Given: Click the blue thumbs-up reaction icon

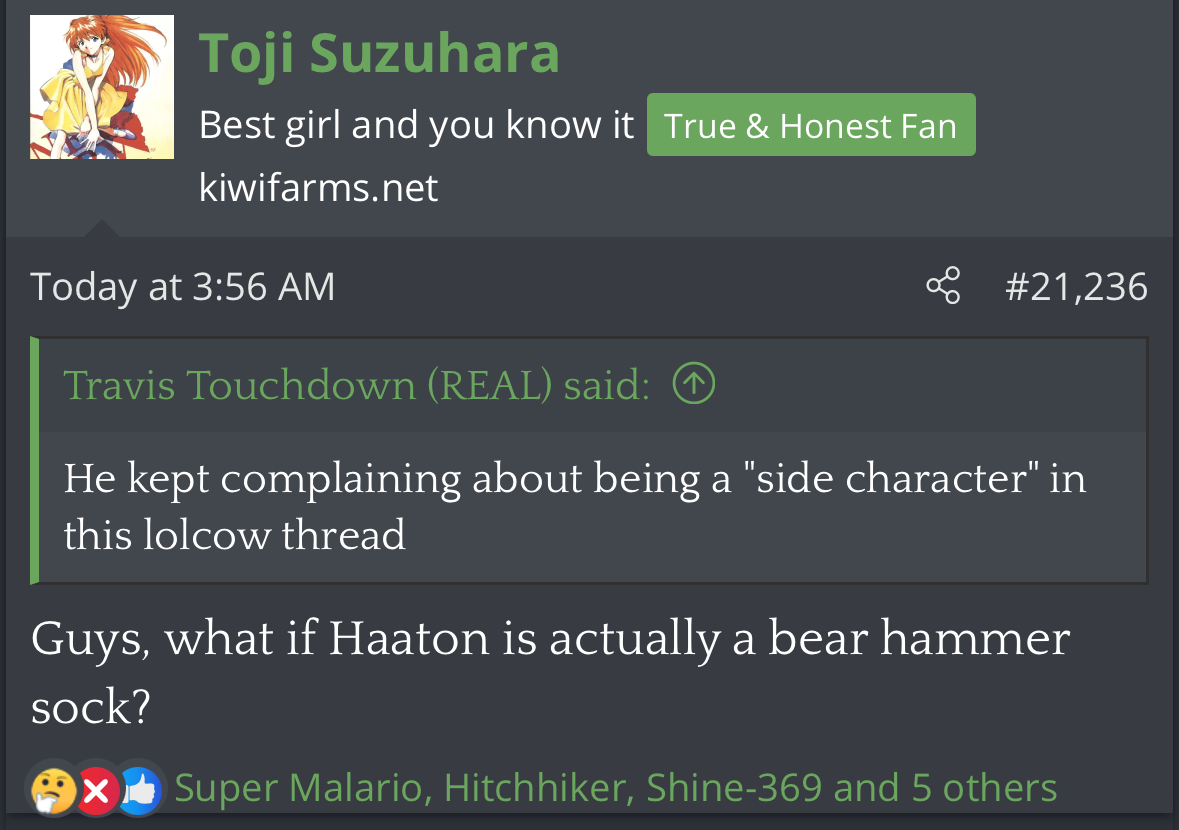Looking at the screenshot, I should (x=140, y=791).
